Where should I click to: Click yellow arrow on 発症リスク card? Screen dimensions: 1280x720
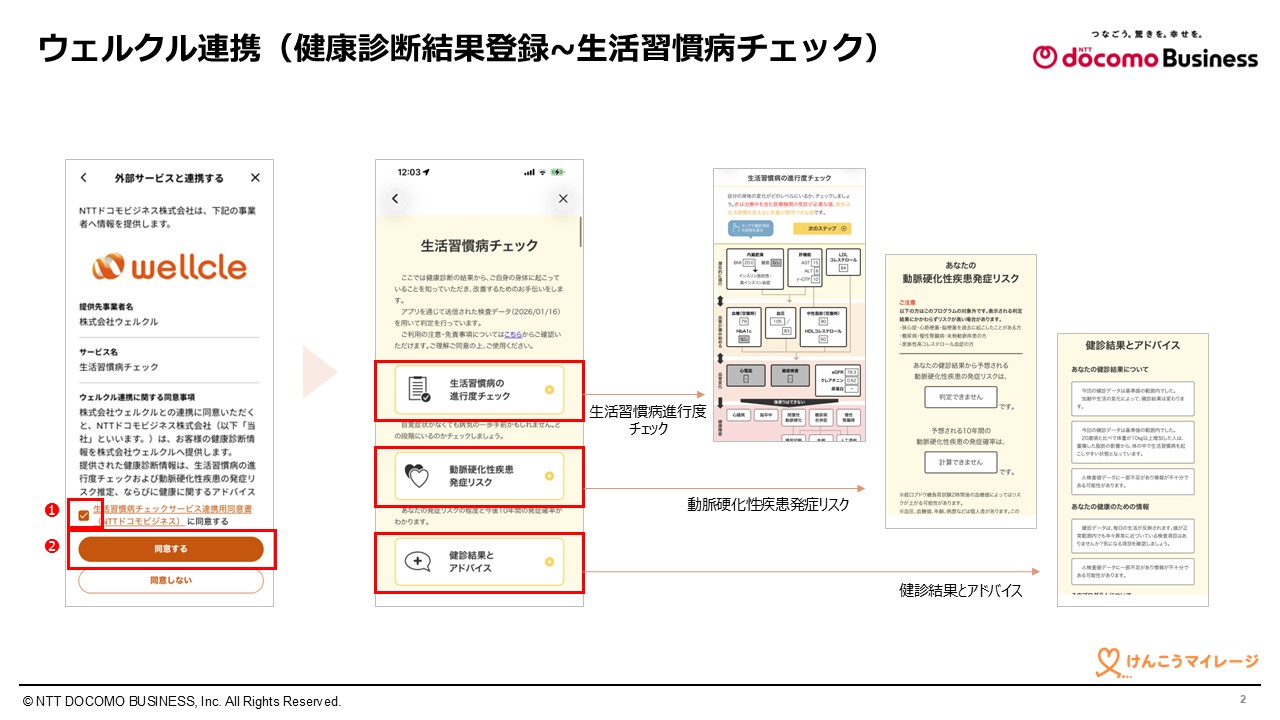[549, 476]
